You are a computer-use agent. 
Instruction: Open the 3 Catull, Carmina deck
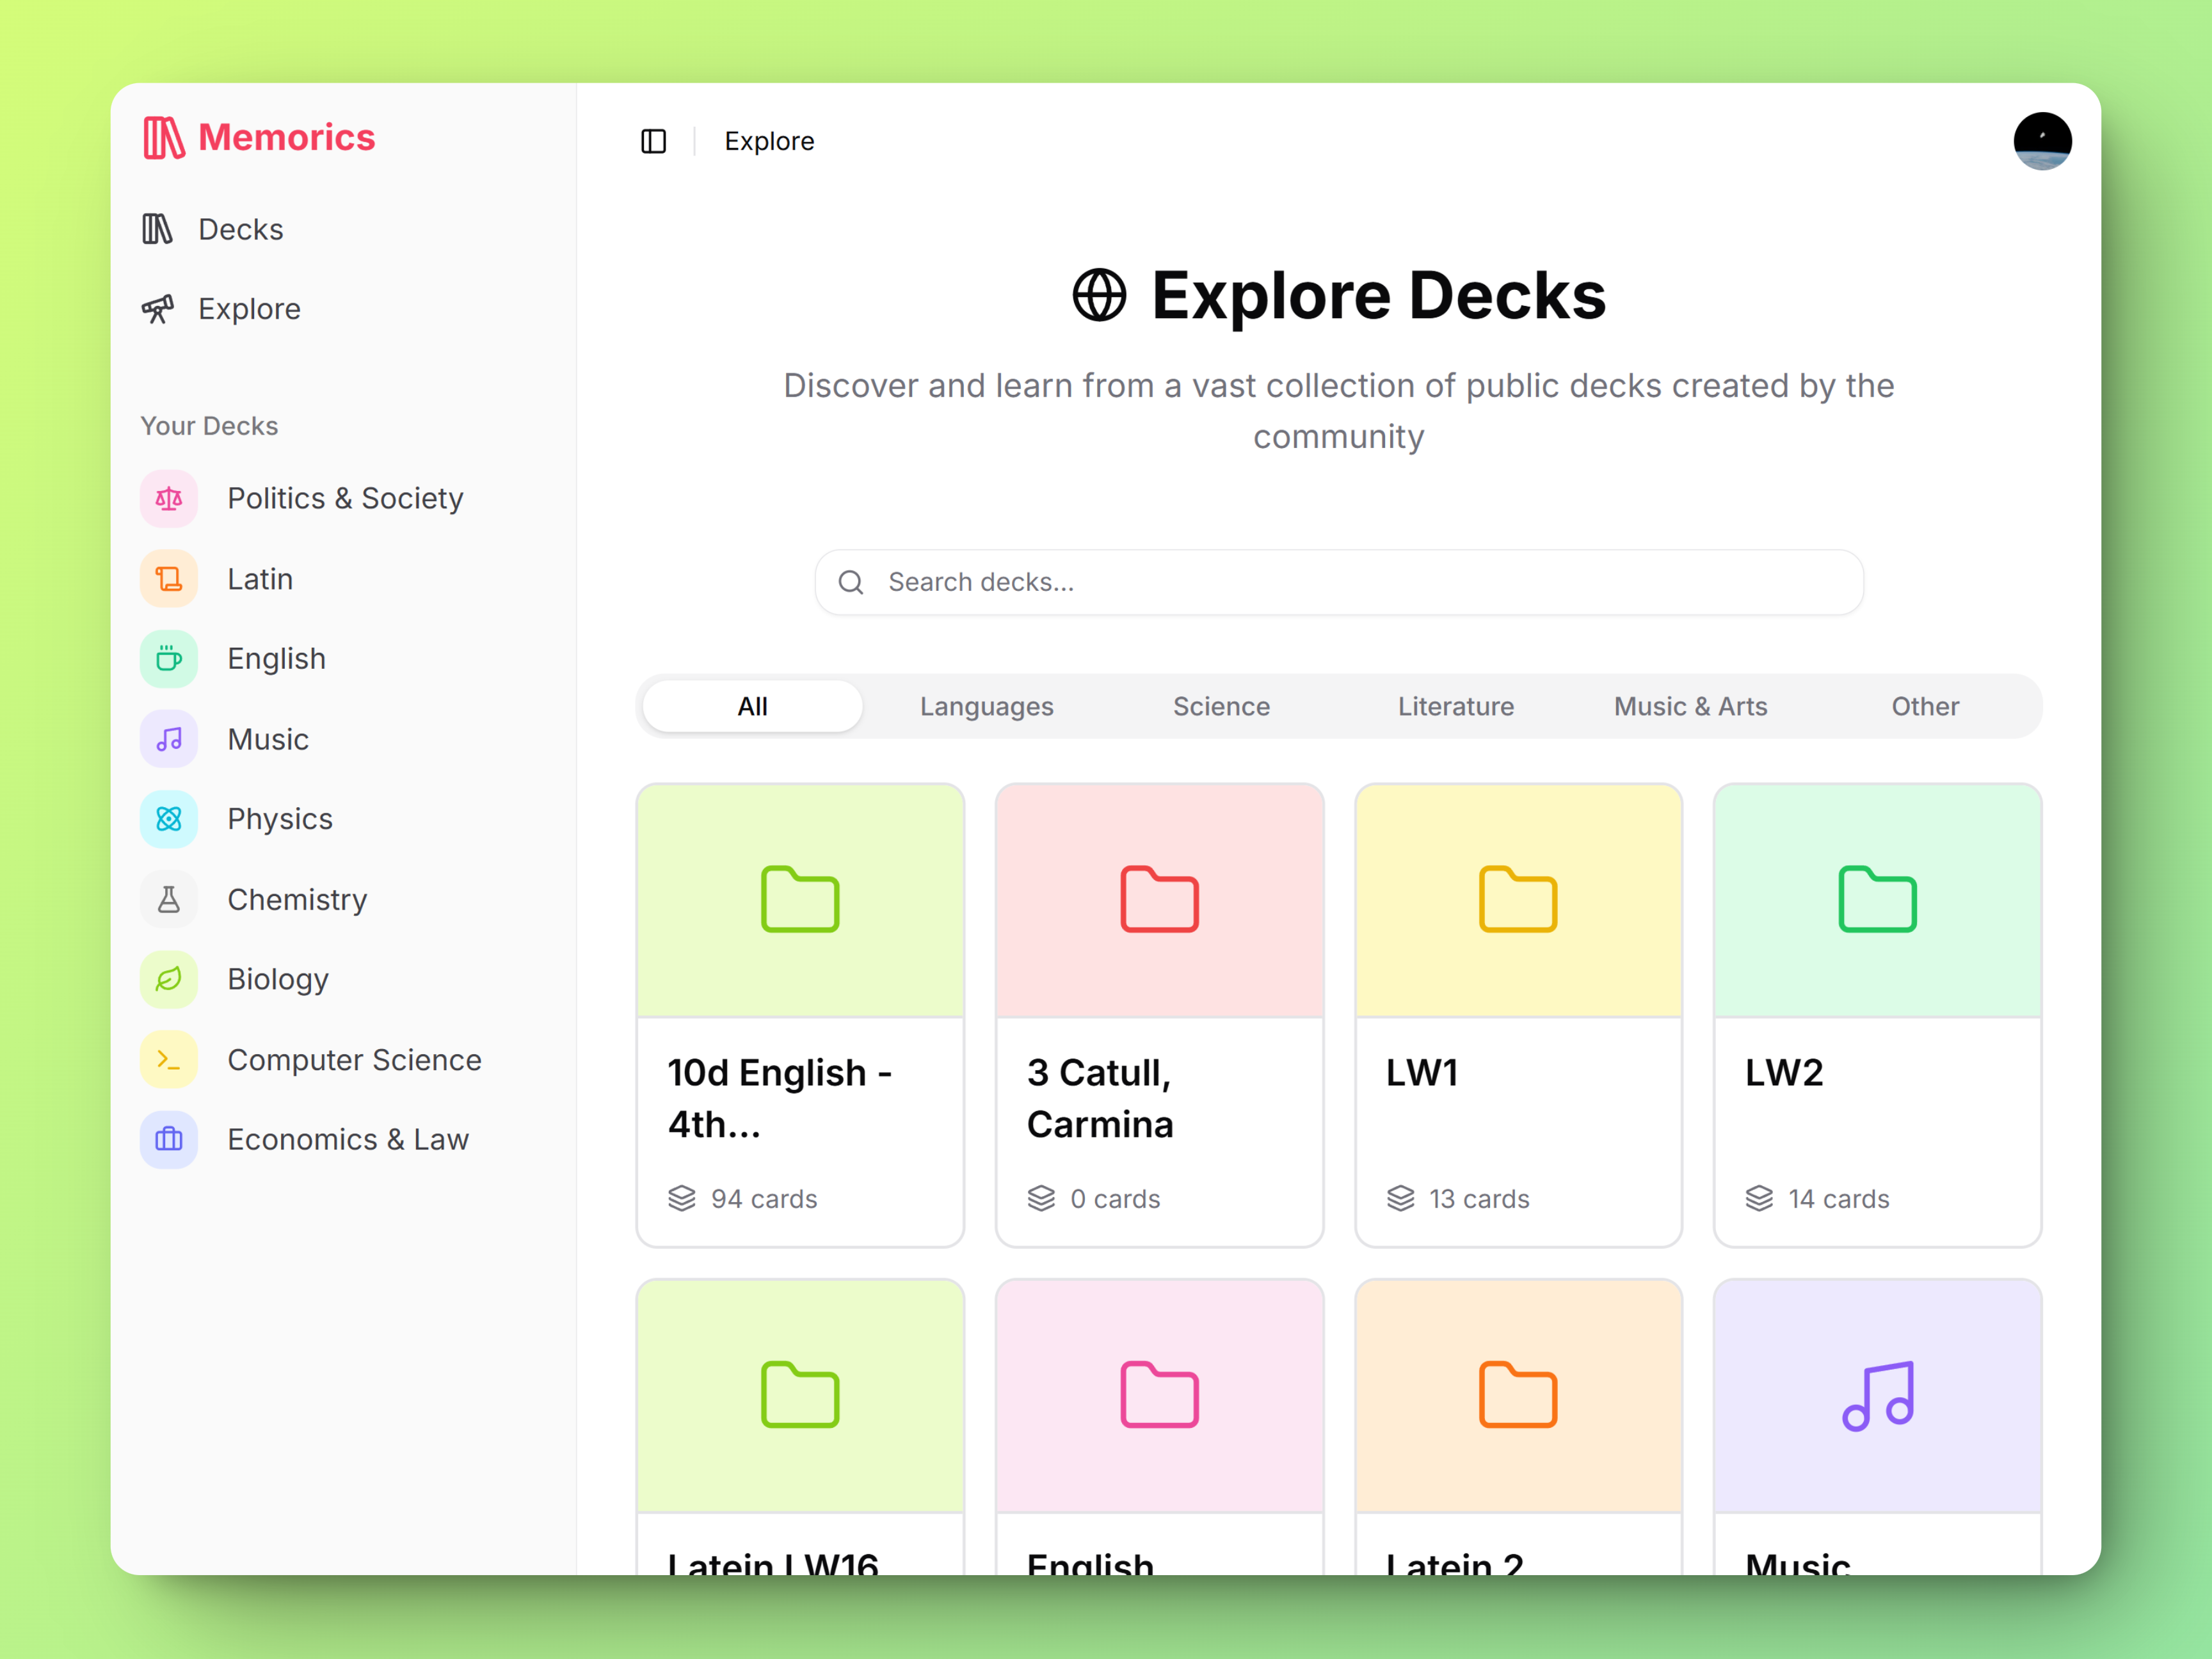pyautogui.click(x=1159, y=1015)
